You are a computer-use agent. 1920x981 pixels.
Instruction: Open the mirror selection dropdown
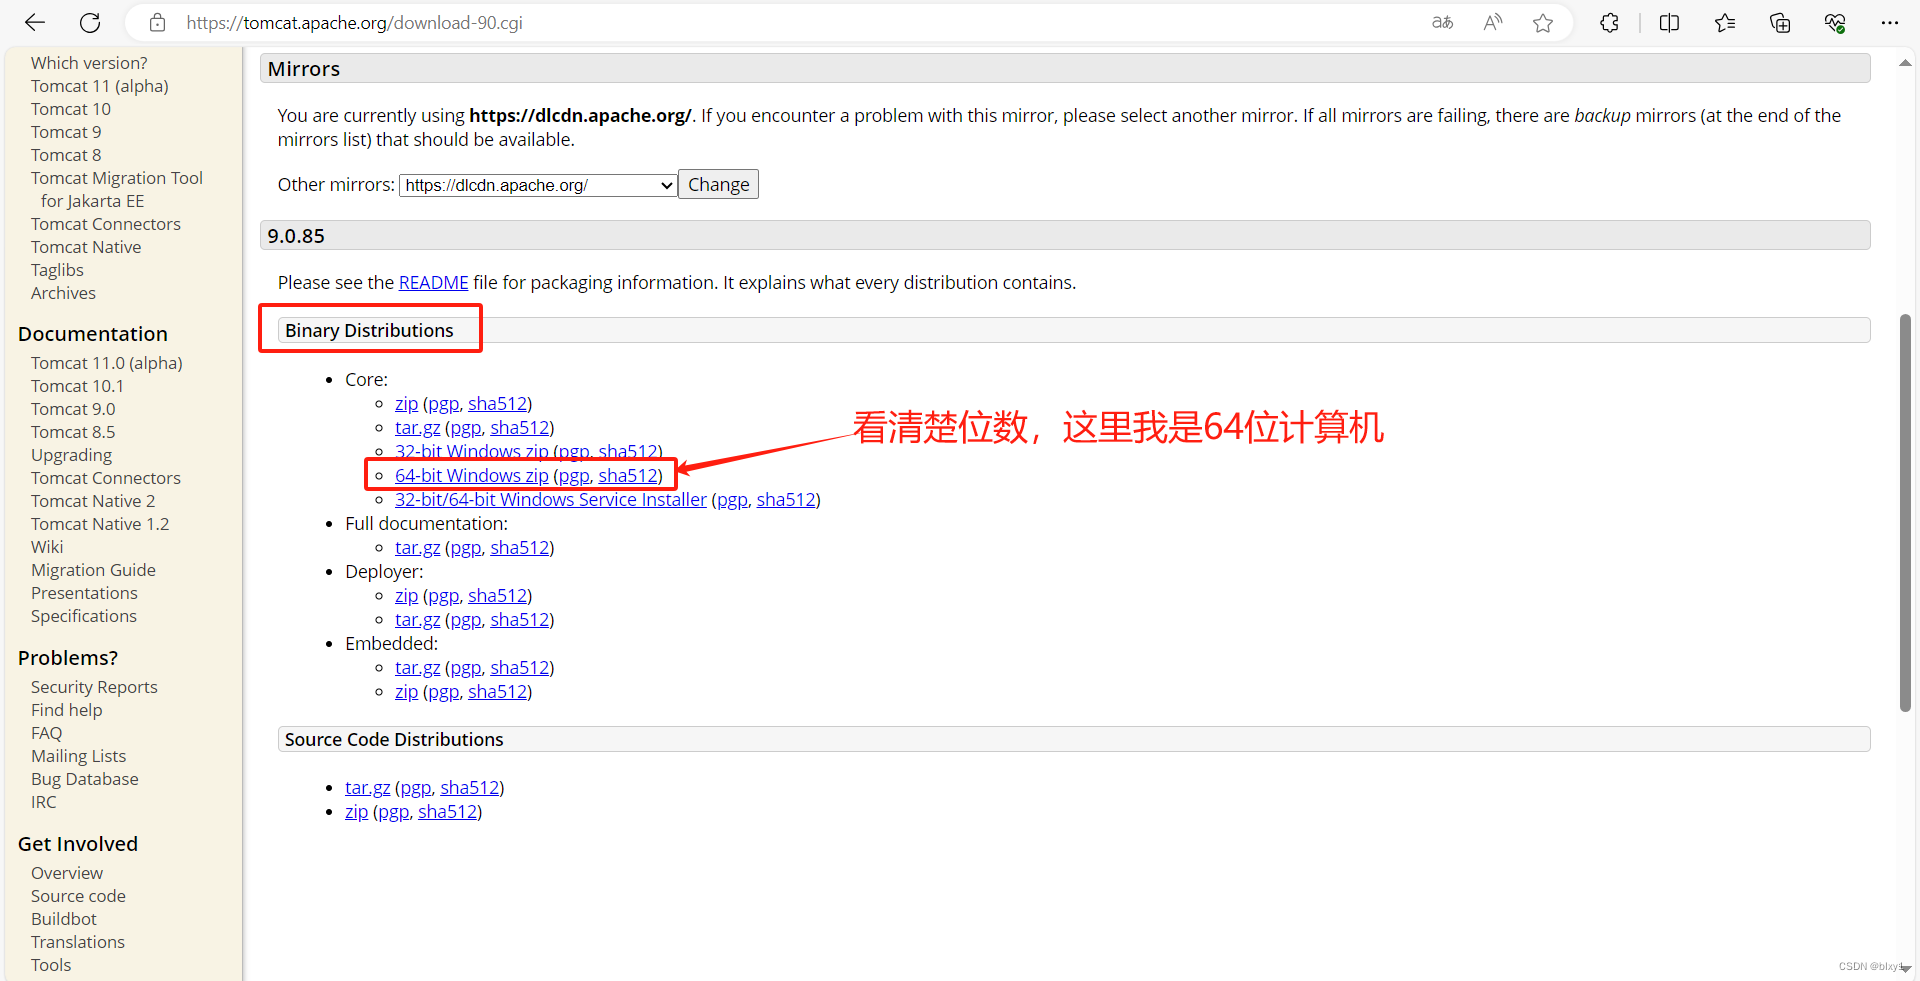tap(537, 184)
